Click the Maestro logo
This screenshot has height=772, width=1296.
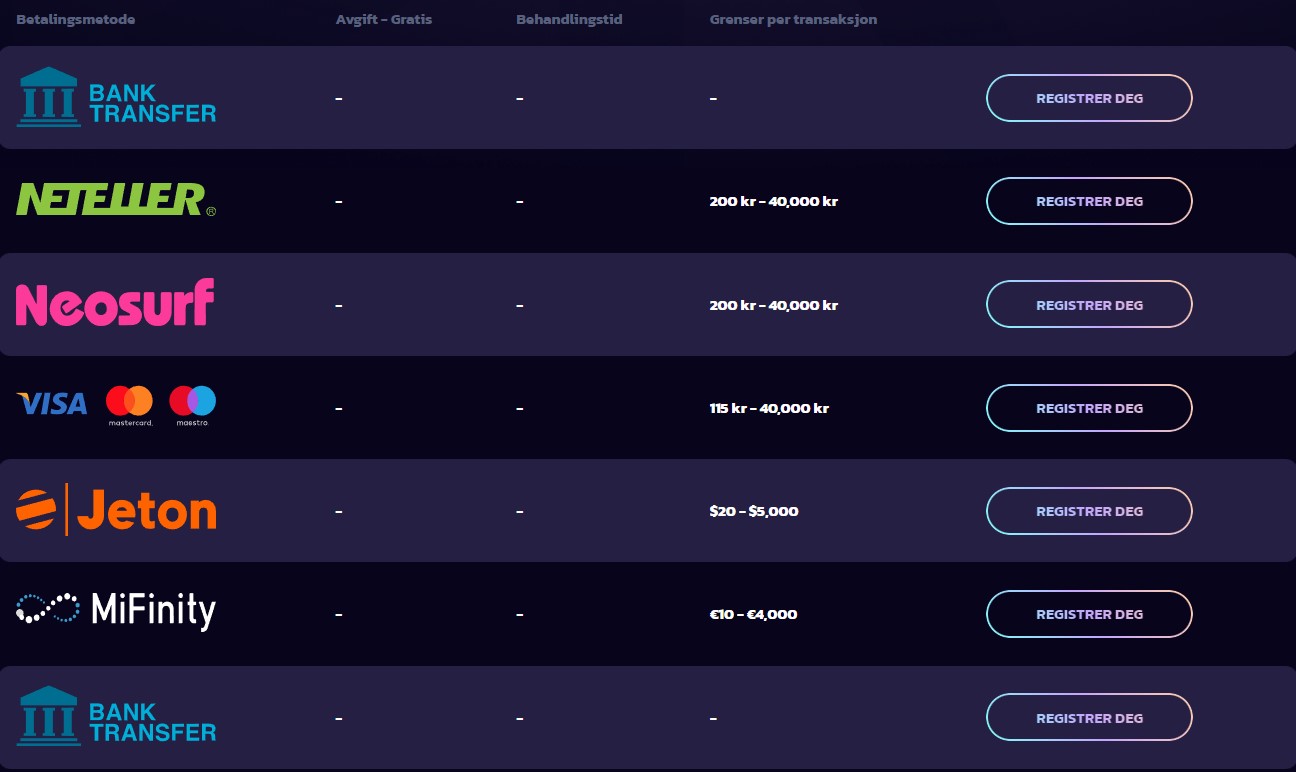193,406
